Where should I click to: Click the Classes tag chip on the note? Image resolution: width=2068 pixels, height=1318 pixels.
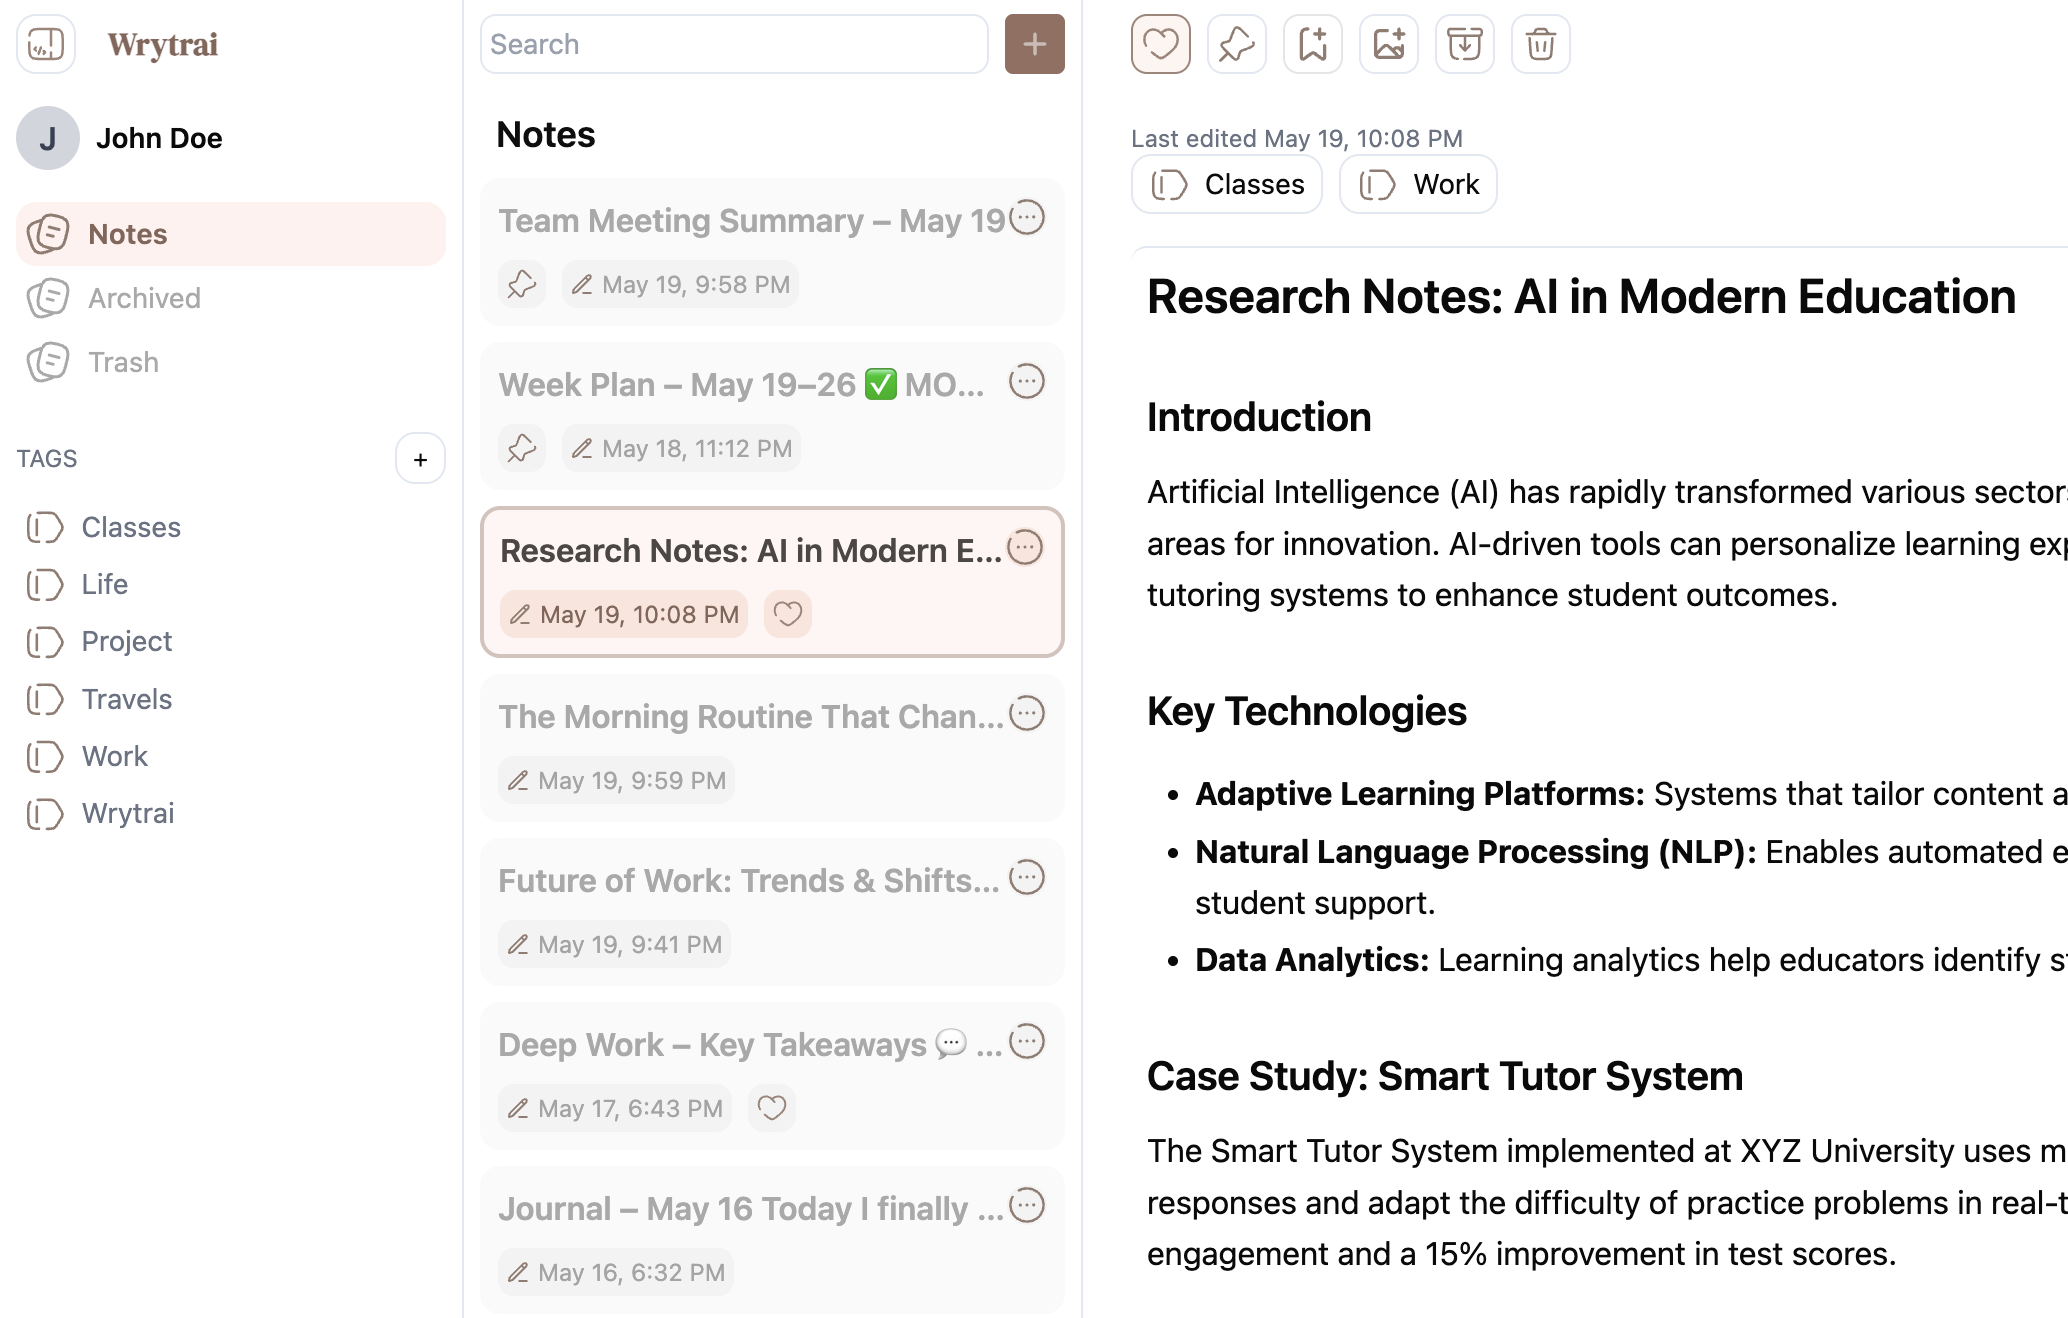(1227, 185)
